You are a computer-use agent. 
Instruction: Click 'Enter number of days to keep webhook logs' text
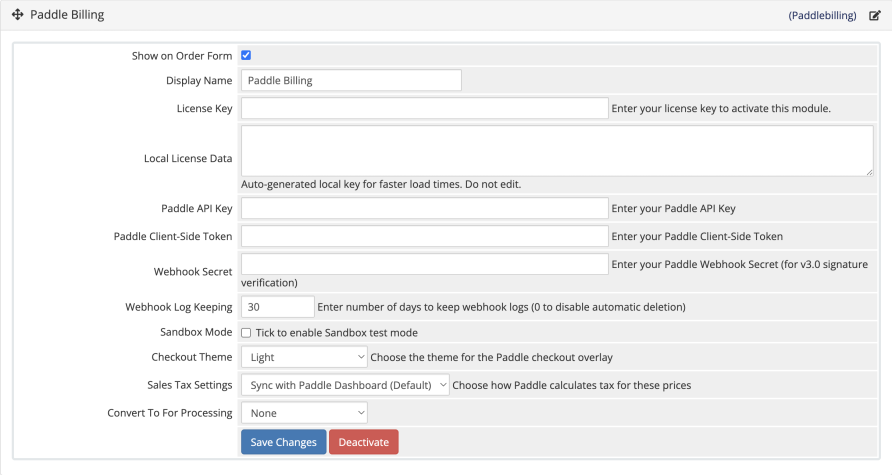[x=501, y=307]
